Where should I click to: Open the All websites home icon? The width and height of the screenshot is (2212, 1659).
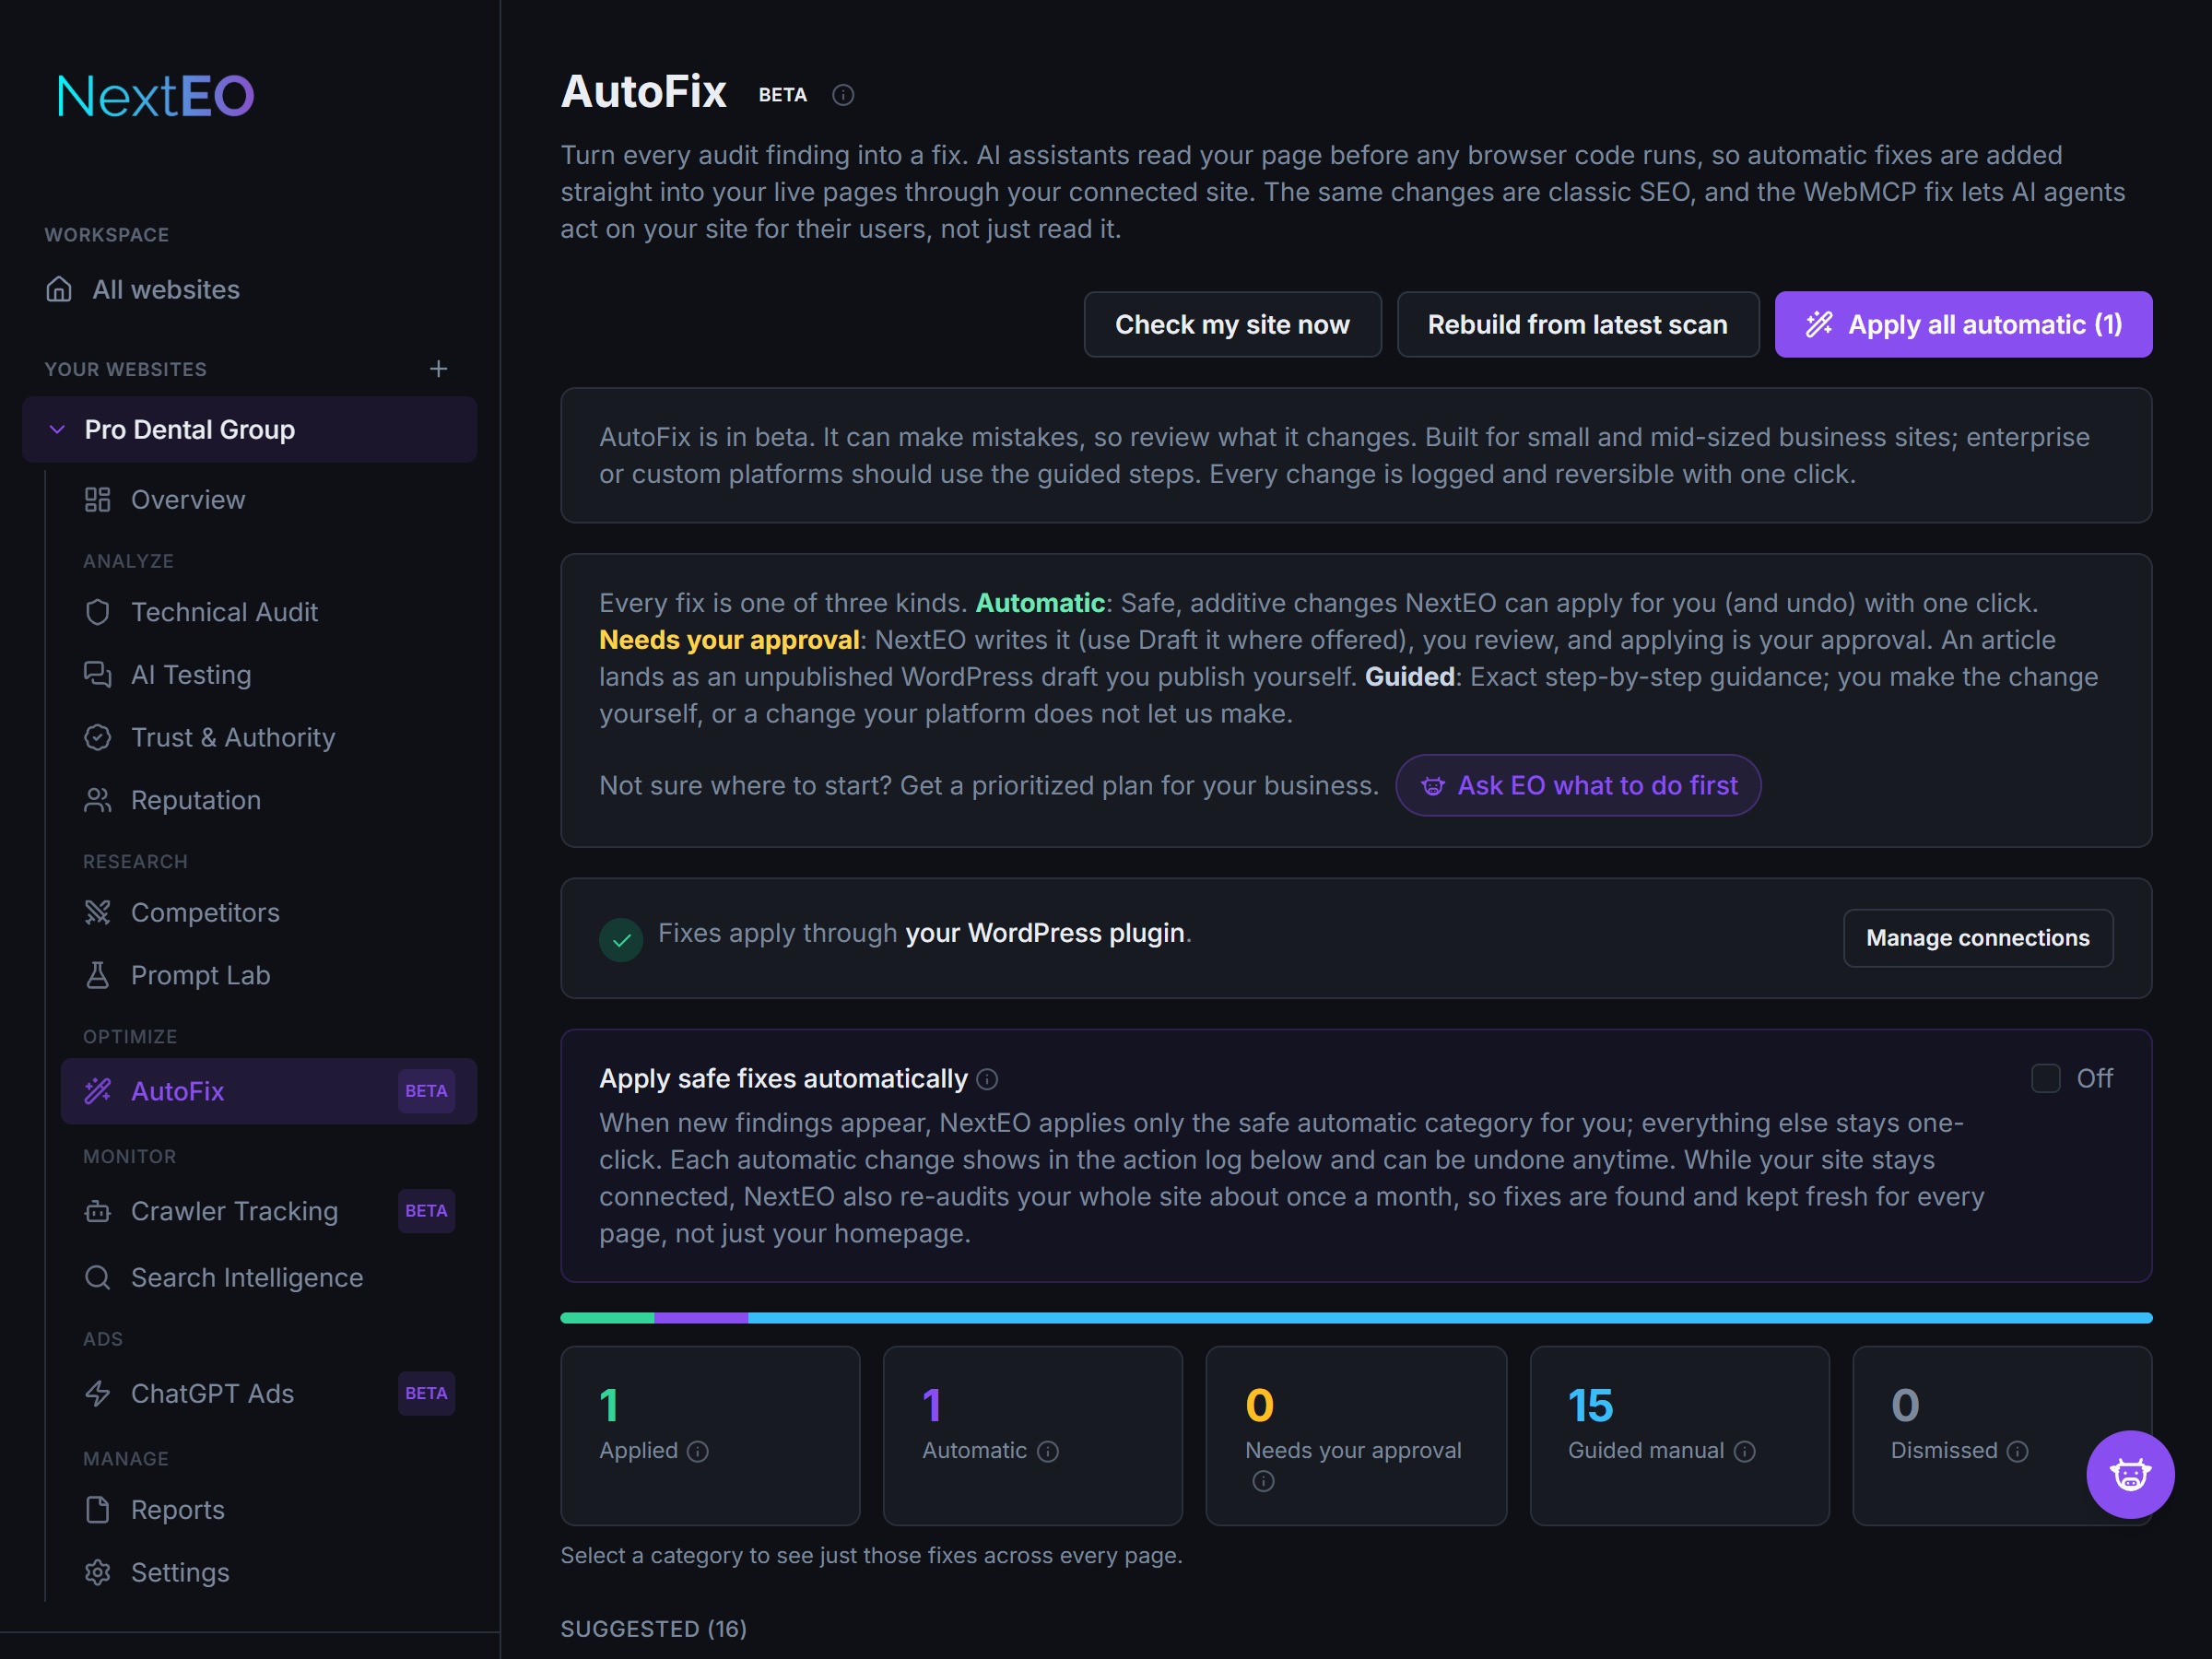coord(59,289)
